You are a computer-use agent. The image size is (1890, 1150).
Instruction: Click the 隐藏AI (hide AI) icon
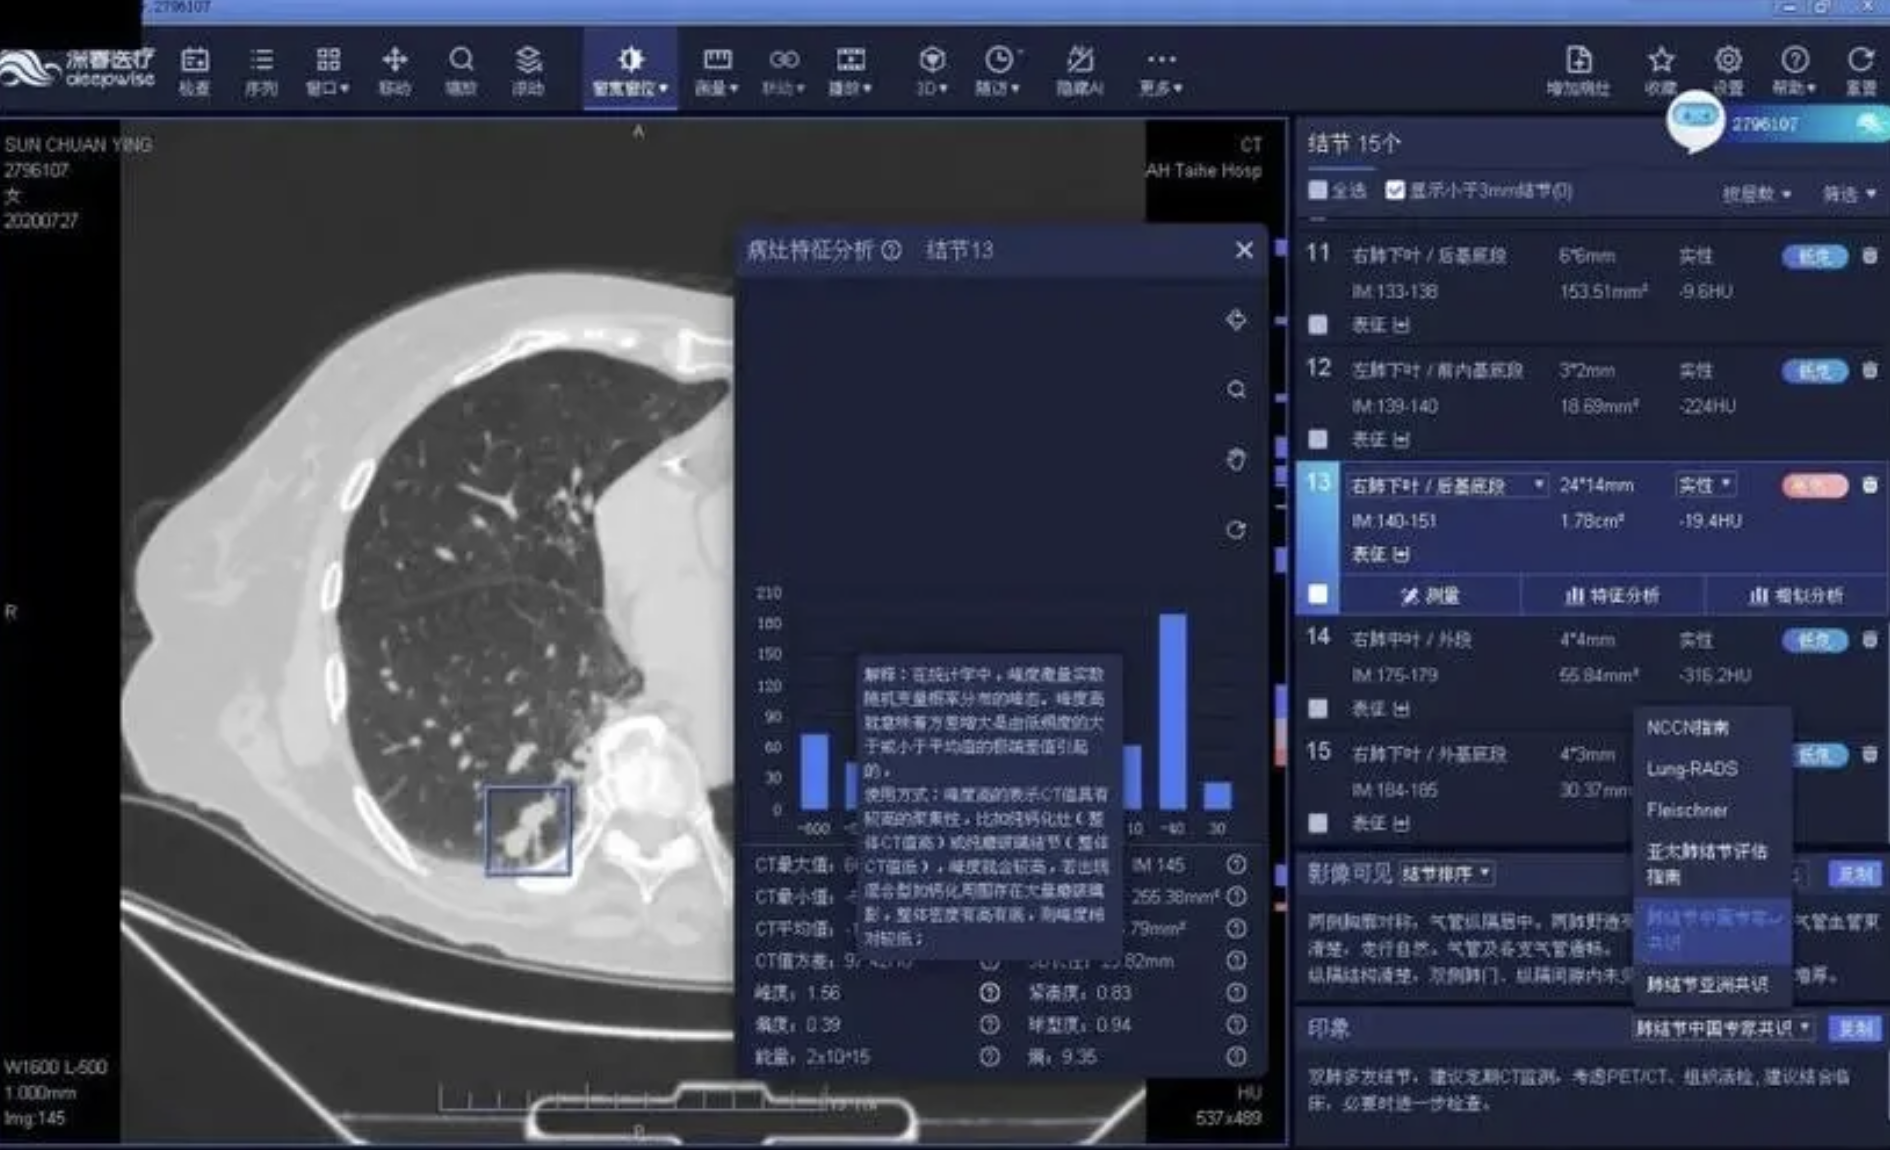(x=1079, y=69)
